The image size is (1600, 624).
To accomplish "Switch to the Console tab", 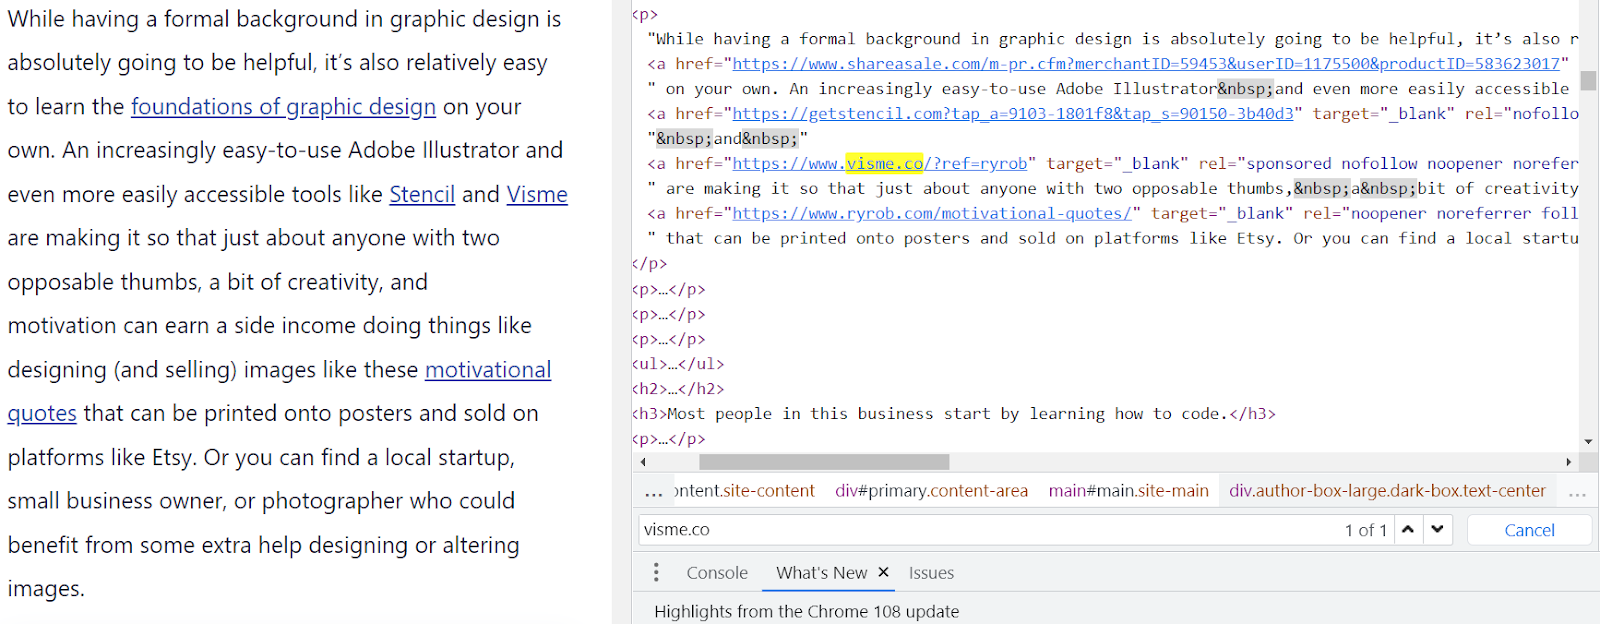I will click(x=717, y=573).
